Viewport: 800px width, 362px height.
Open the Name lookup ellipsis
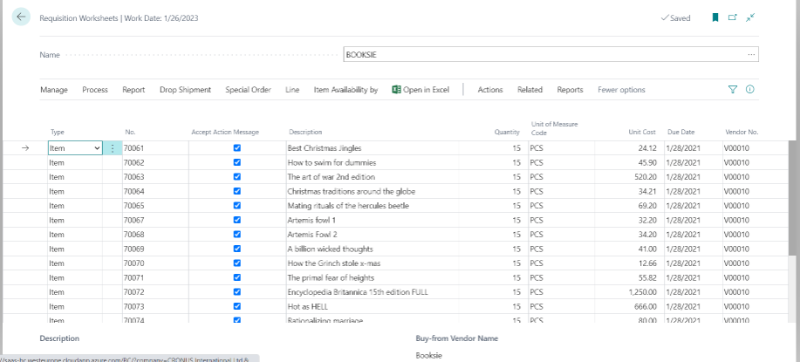pos(751,55)
